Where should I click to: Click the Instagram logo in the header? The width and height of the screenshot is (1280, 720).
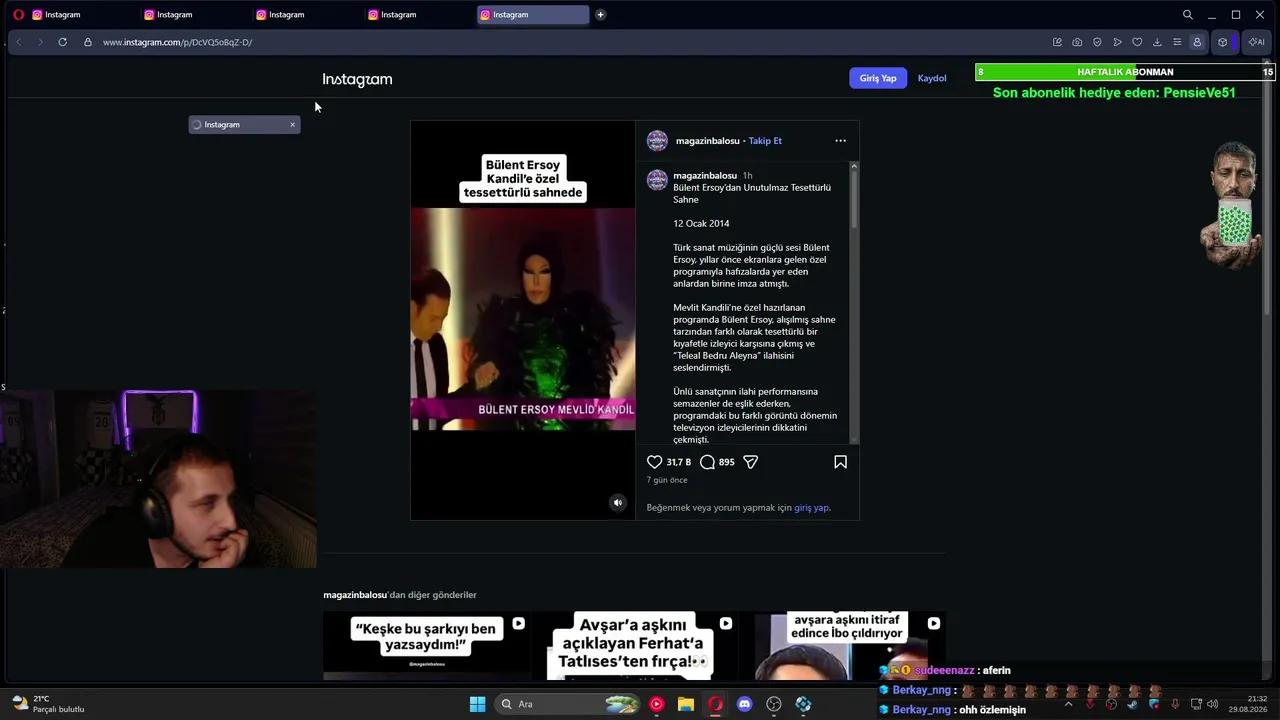pyautogui.click(x=357, y=79)
